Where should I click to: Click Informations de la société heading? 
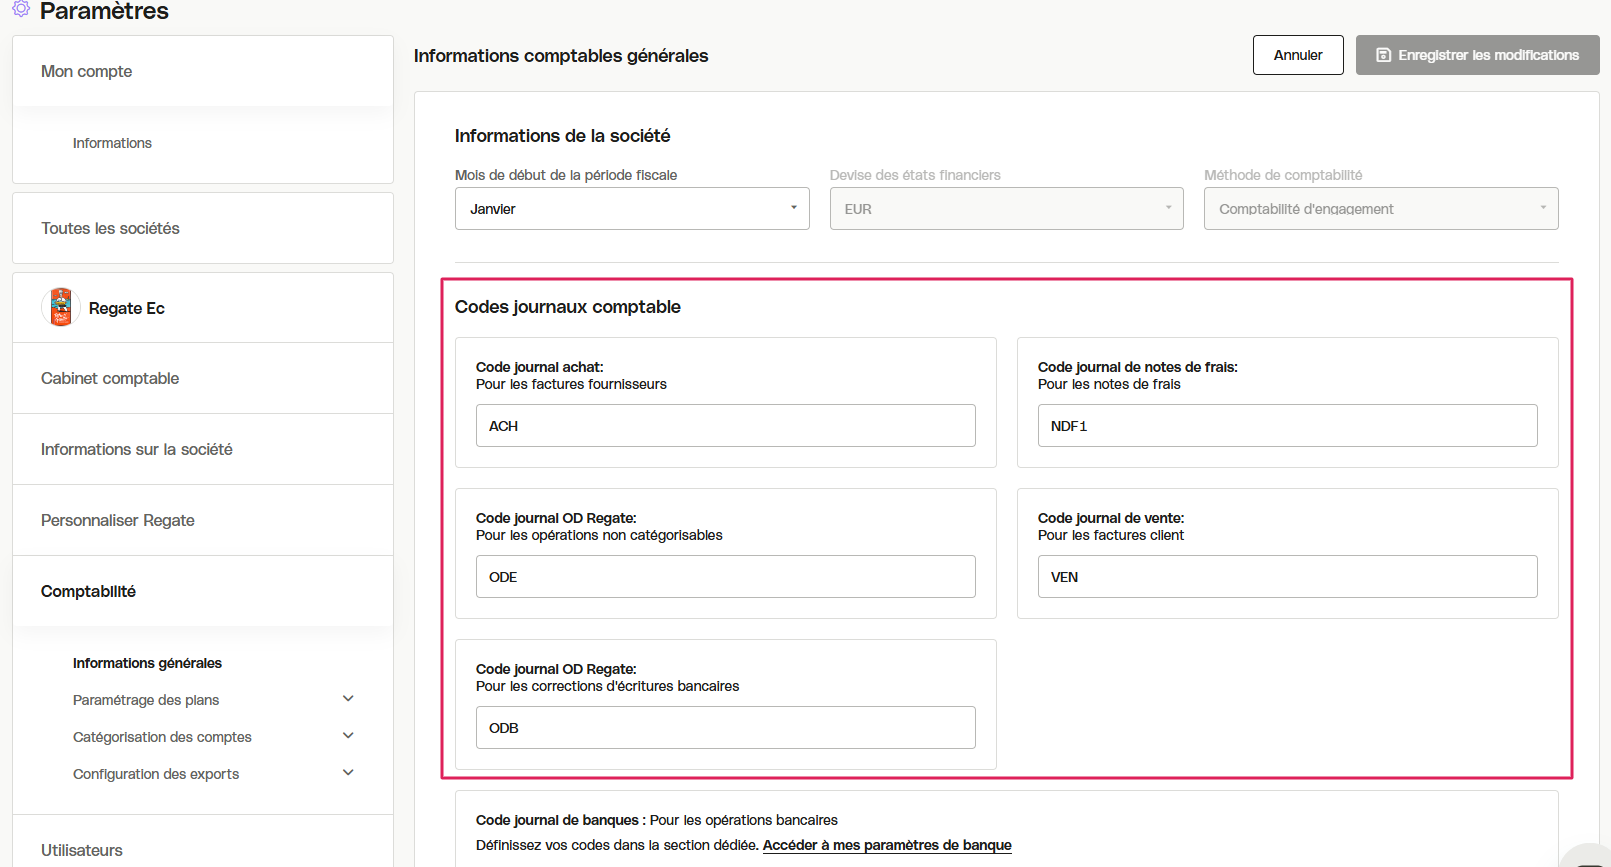(x=563, y=136)
